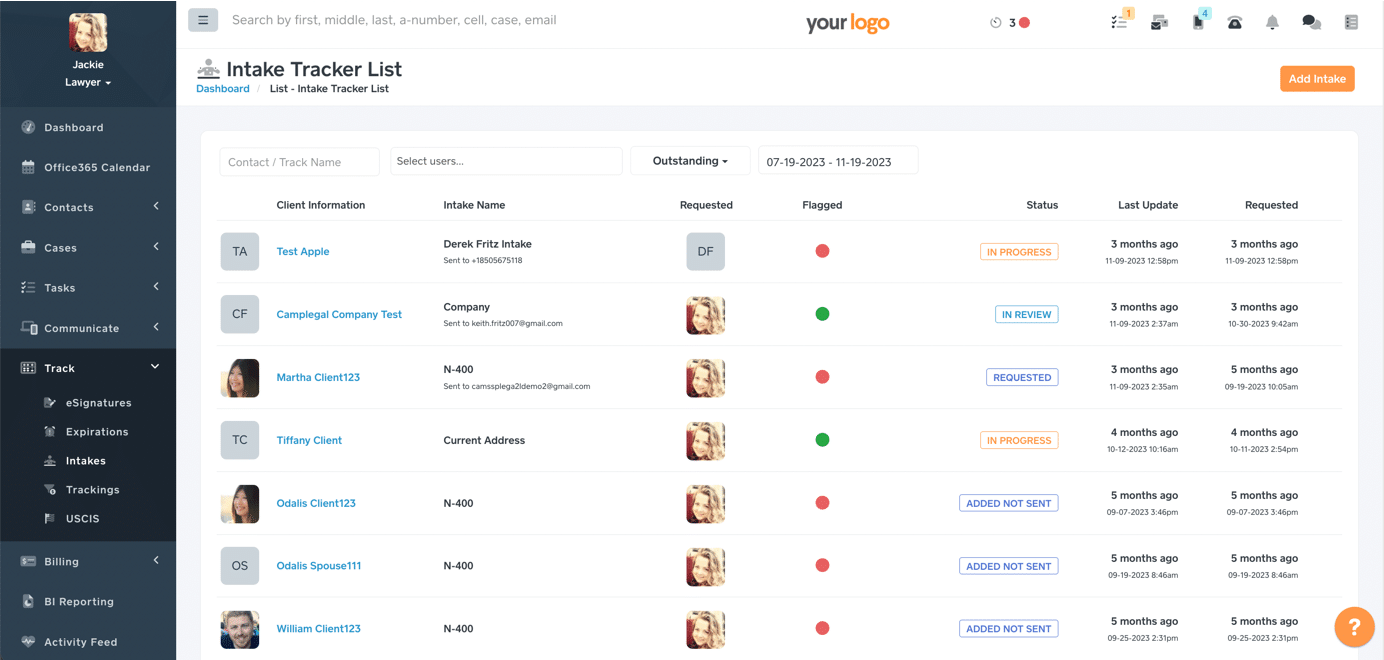Open the orange help question mark
Viewport: 1384px width, 660px height.
click(x=1354, y=627)
